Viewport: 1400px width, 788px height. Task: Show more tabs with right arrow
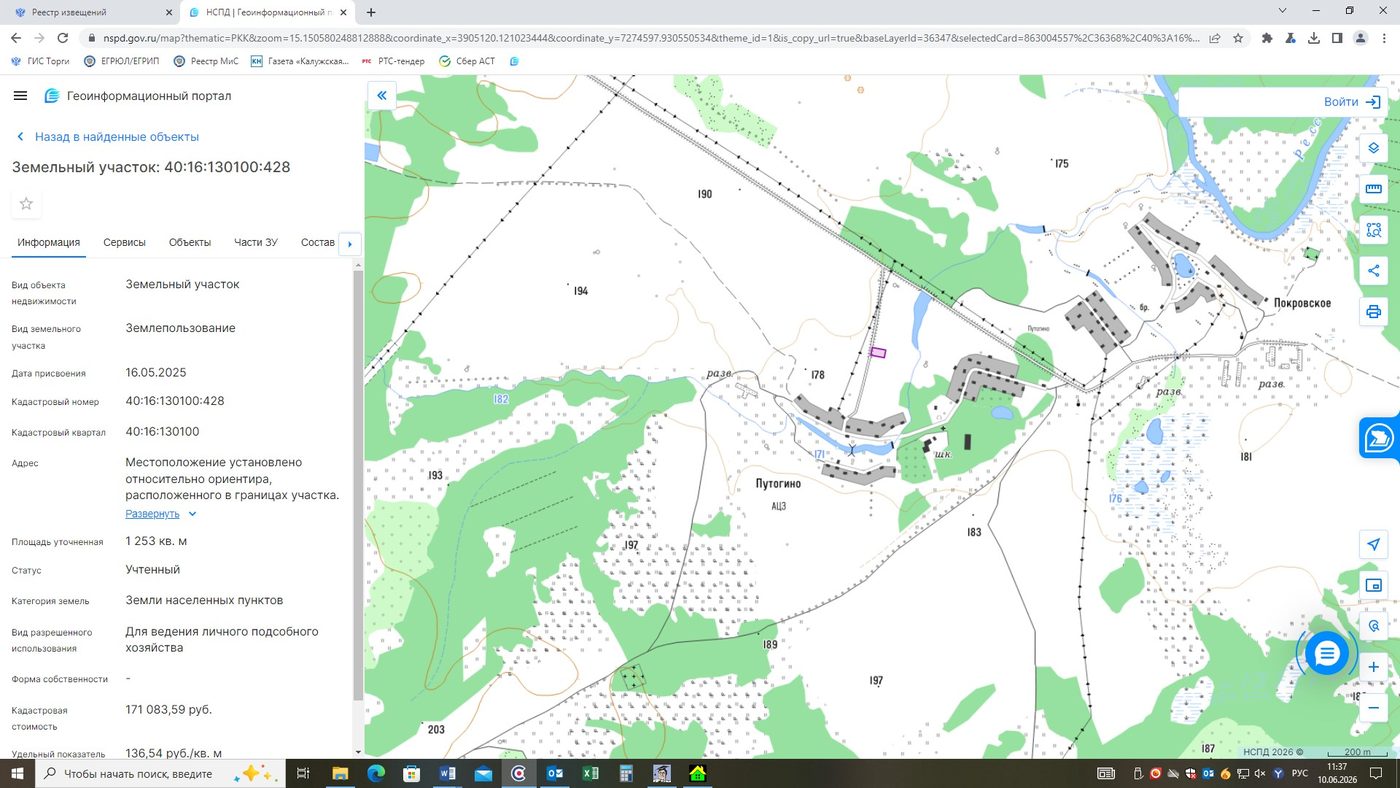[x=349, y=244]
